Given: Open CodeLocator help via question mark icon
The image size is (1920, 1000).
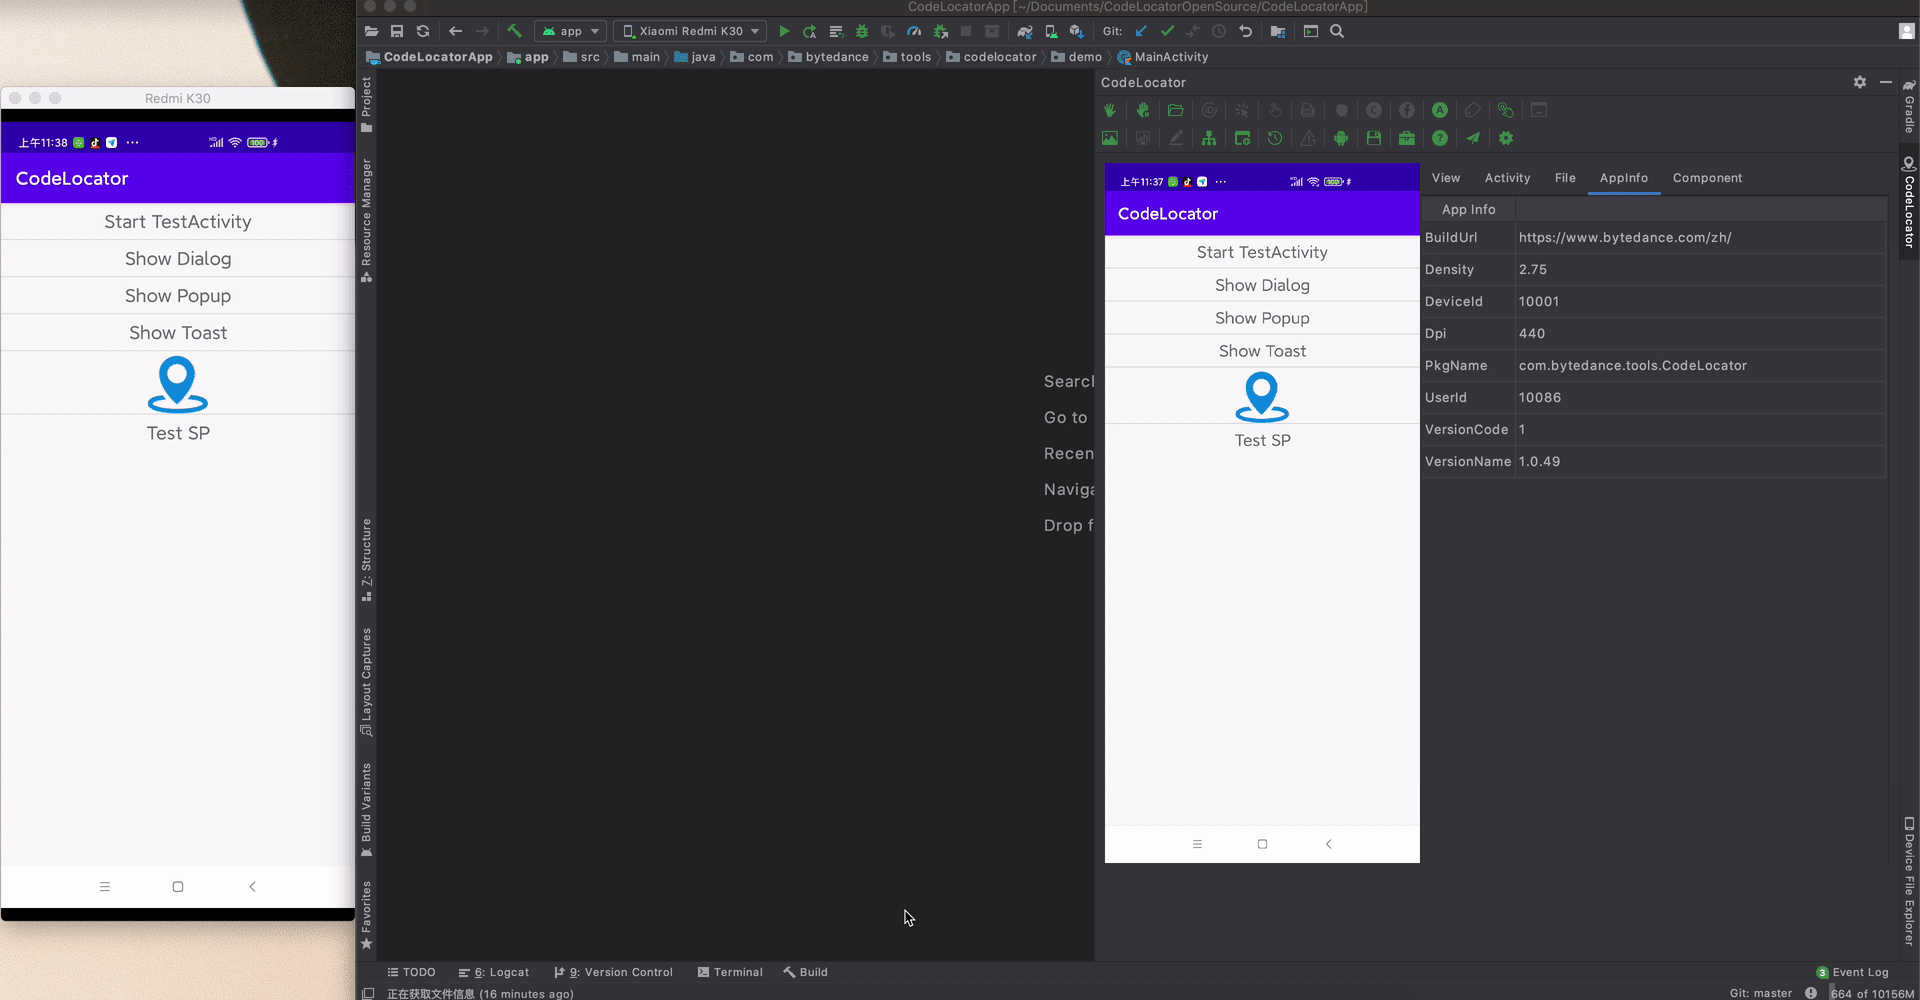Looking at the screenshot, I should 1440,138.
